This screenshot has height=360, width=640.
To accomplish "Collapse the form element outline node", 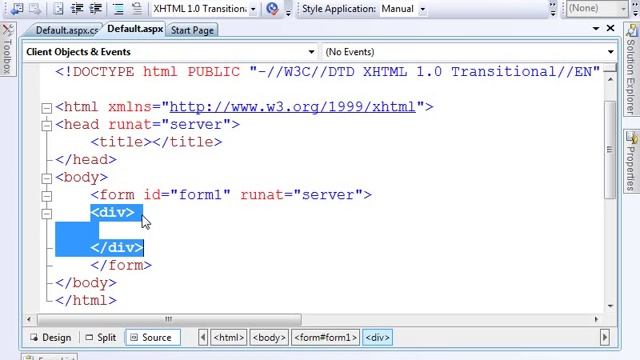I will (x=47, y=196).
